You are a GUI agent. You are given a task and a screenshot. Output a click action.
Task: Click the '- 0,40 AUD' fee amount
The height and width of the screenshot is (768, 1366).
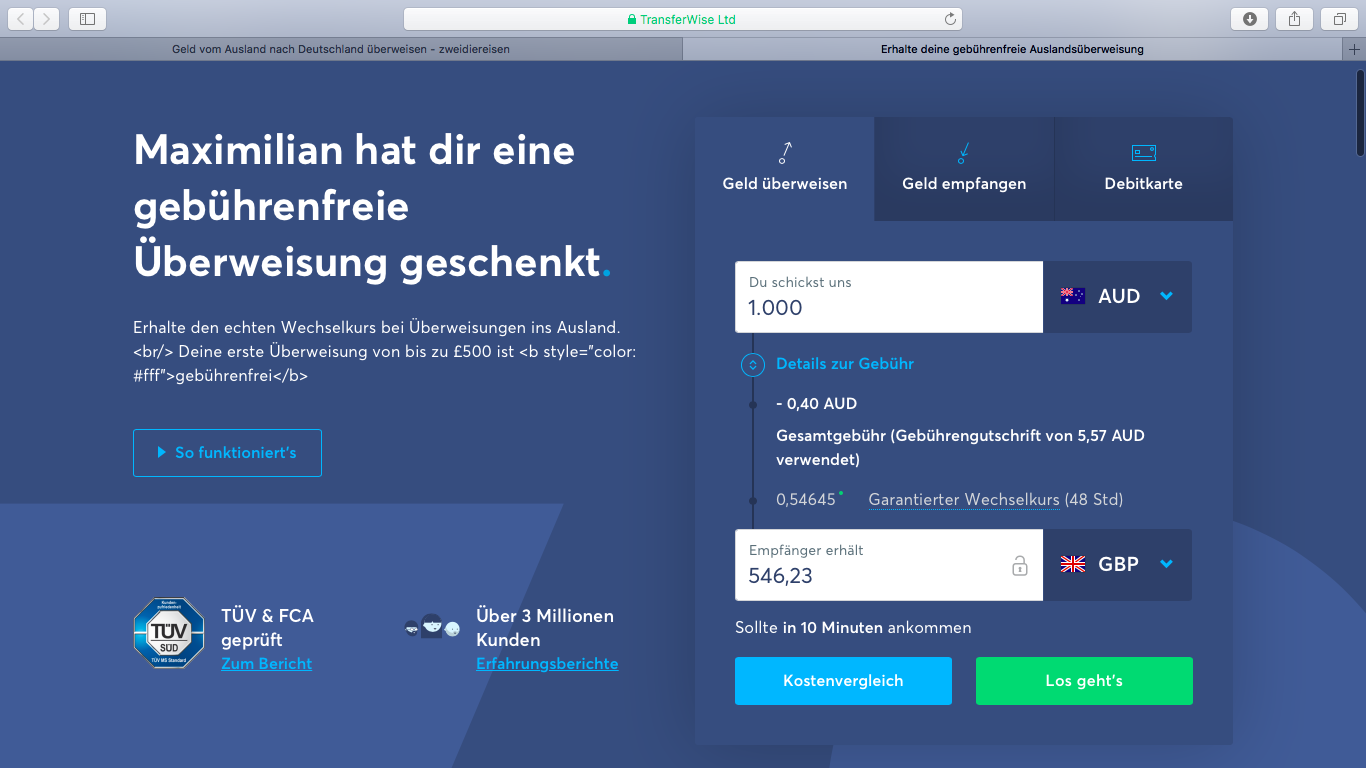[817, 404]
